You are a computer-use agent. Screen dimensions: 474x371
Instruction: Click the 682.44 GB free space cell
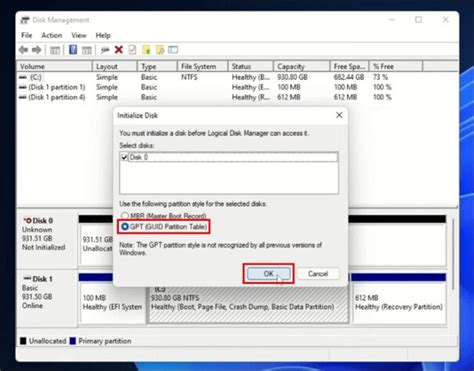[349, 77]
